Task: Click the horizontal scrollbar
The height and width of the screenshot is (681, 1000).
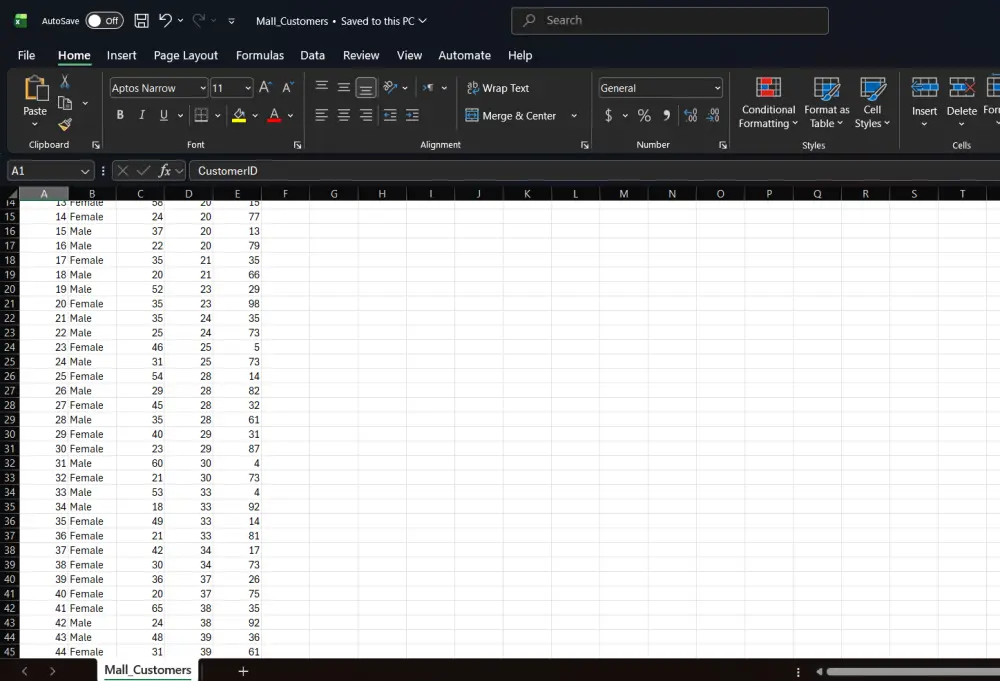Action: 913,671
